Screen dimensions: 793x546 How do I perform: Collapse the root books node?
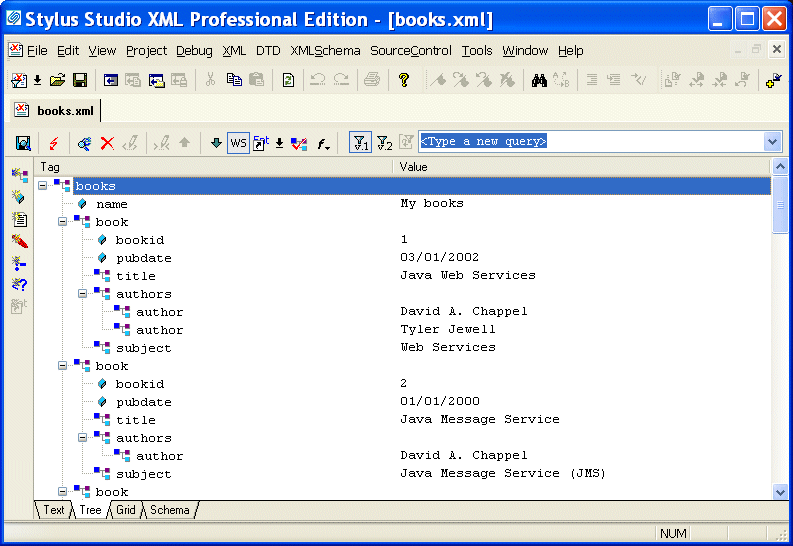click(x=42, y=186)
